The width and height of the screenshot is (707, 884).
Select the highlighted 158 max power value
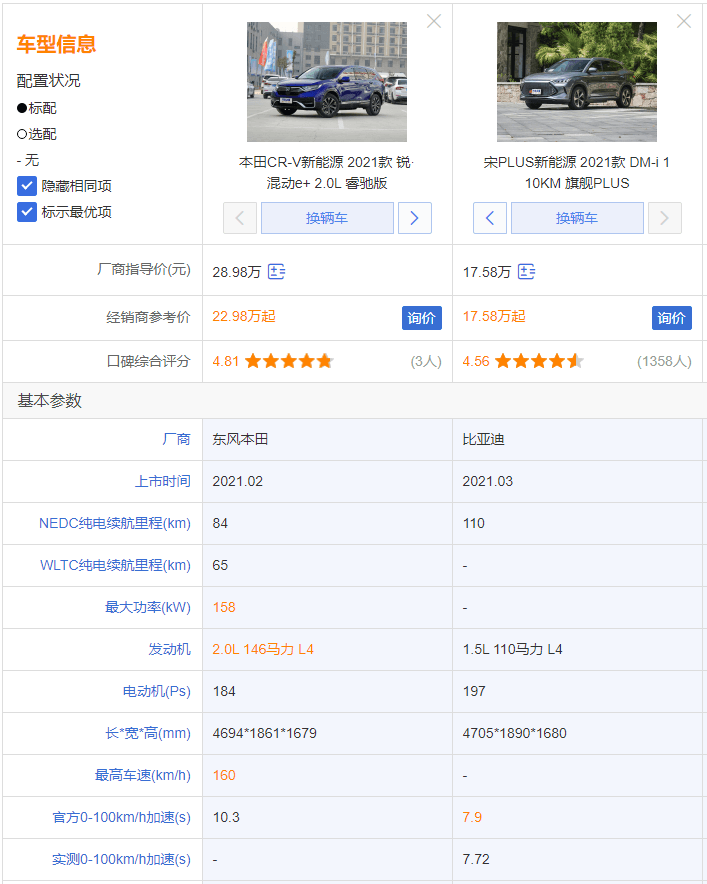point(224,607)
